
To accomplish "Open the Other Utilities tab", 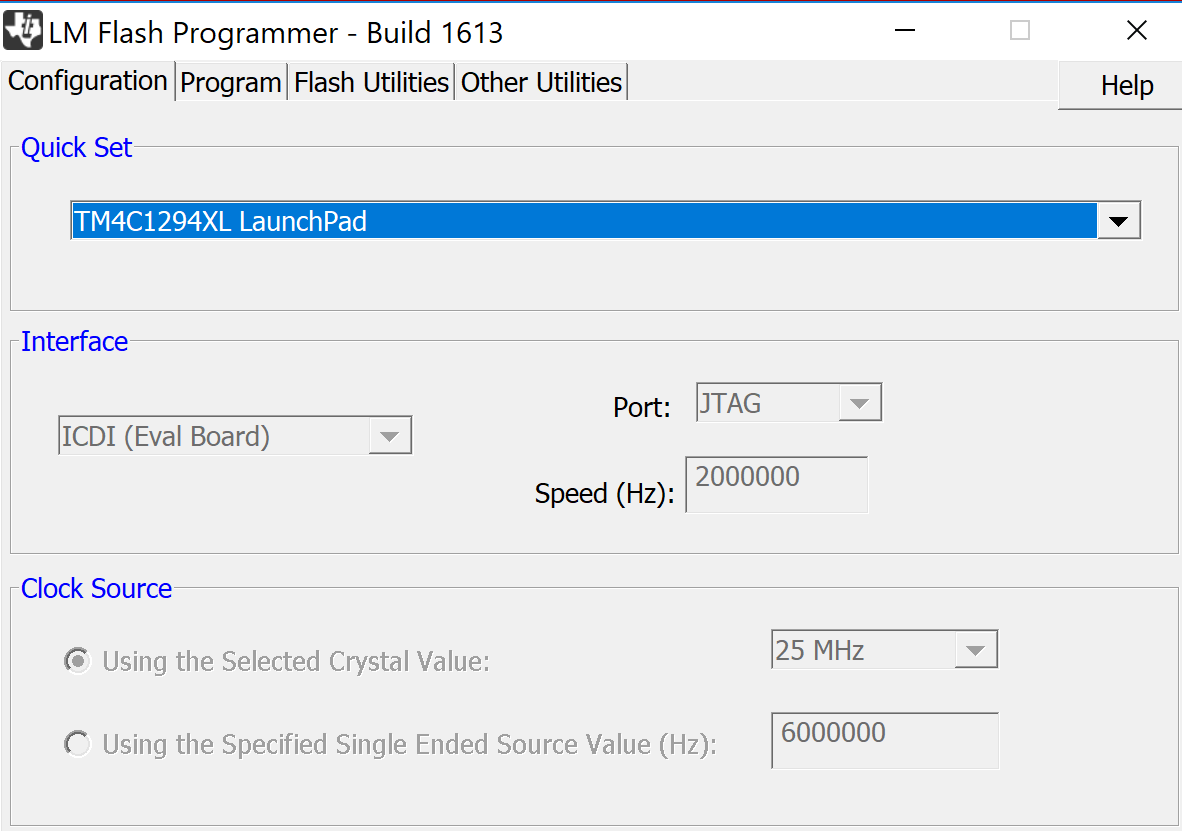I will (x=541, y=83).
